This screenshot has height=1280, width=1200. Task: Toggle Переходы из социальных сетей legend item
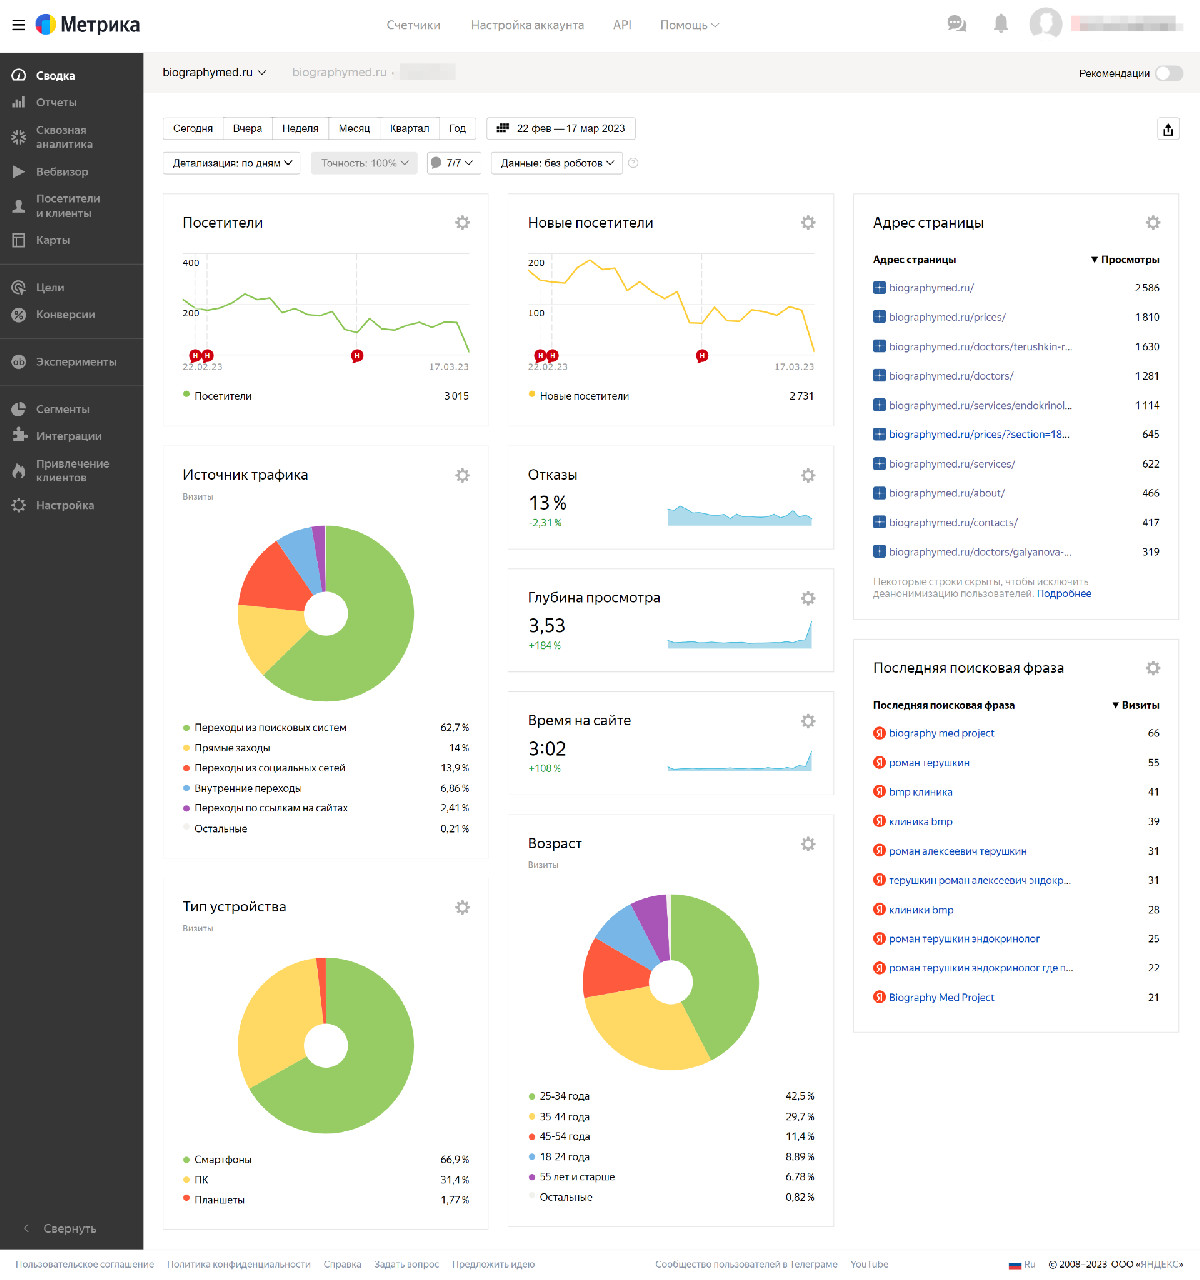[264, 768]
